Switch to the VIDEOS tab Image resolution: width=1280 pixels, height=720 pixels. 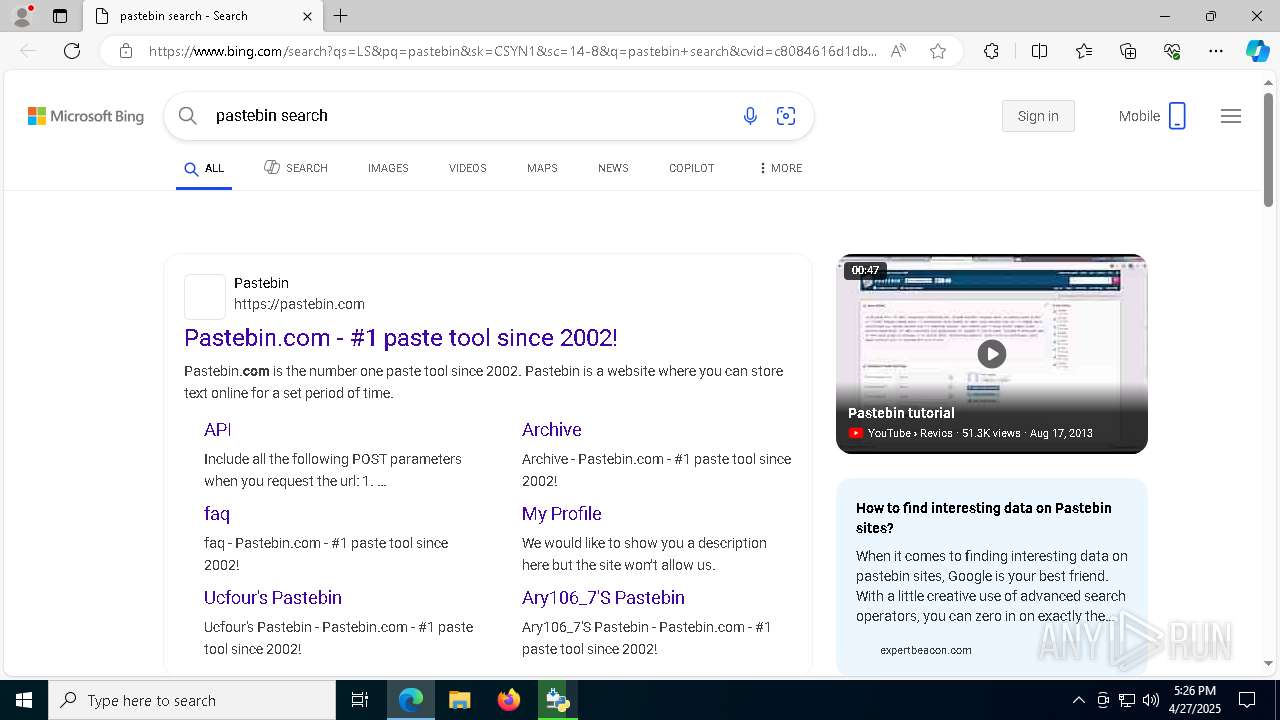[468, 168]
